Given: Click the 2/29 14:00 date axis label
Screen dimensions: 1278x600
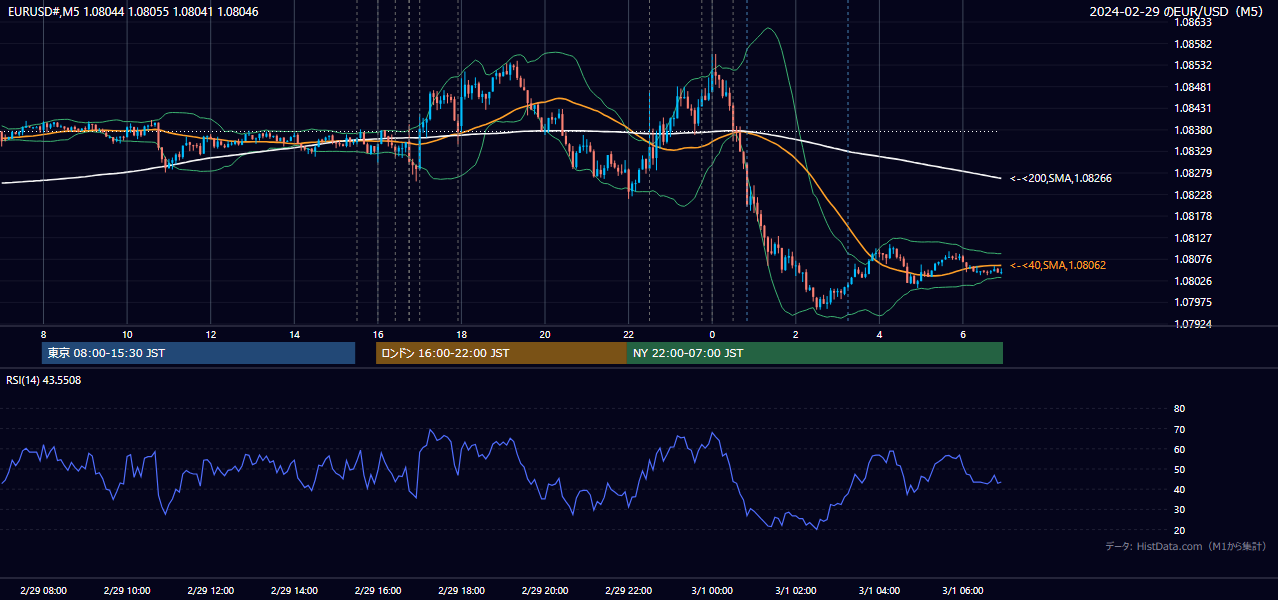Looking at the screenshot, I should click(x=294, y=591).
